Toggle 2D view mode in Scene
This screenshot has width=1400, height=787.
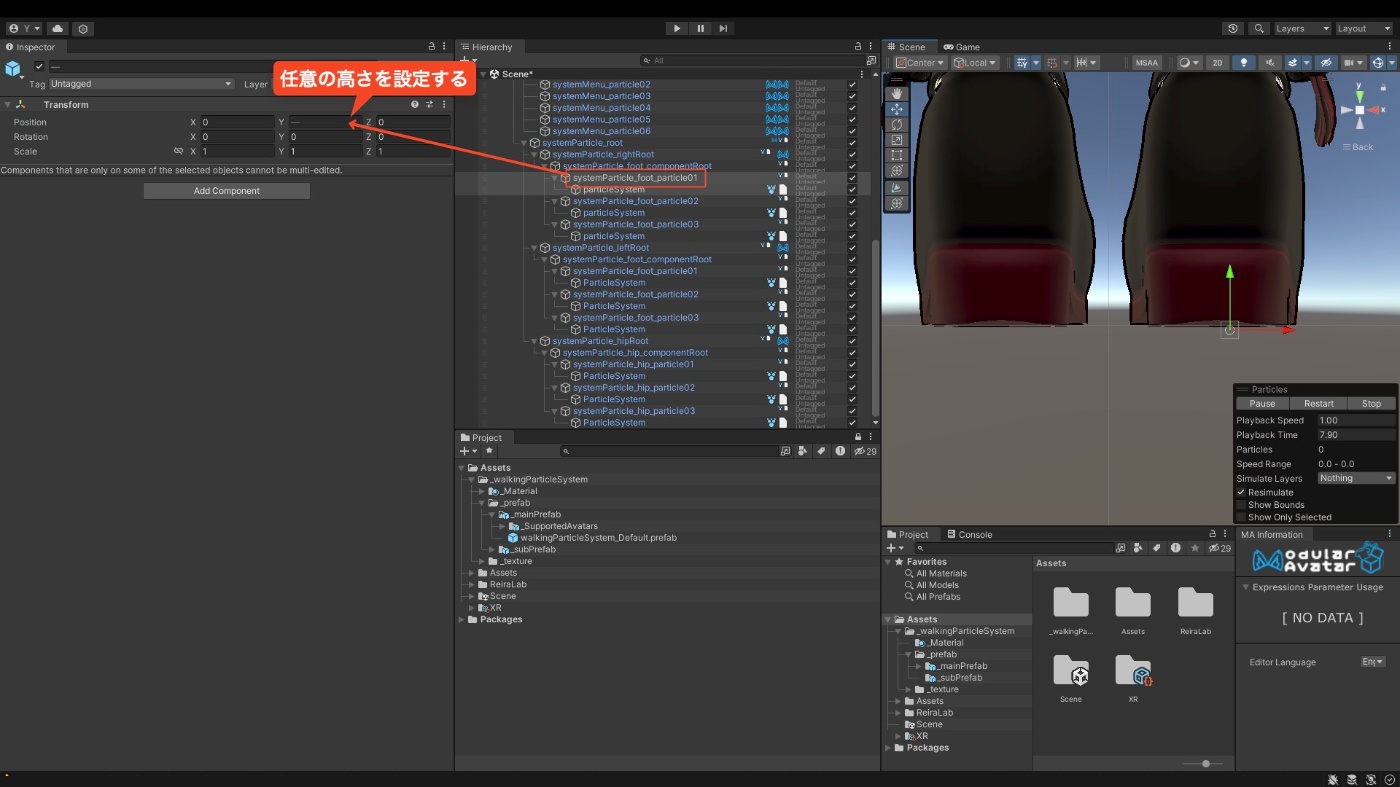point(1217,62)
